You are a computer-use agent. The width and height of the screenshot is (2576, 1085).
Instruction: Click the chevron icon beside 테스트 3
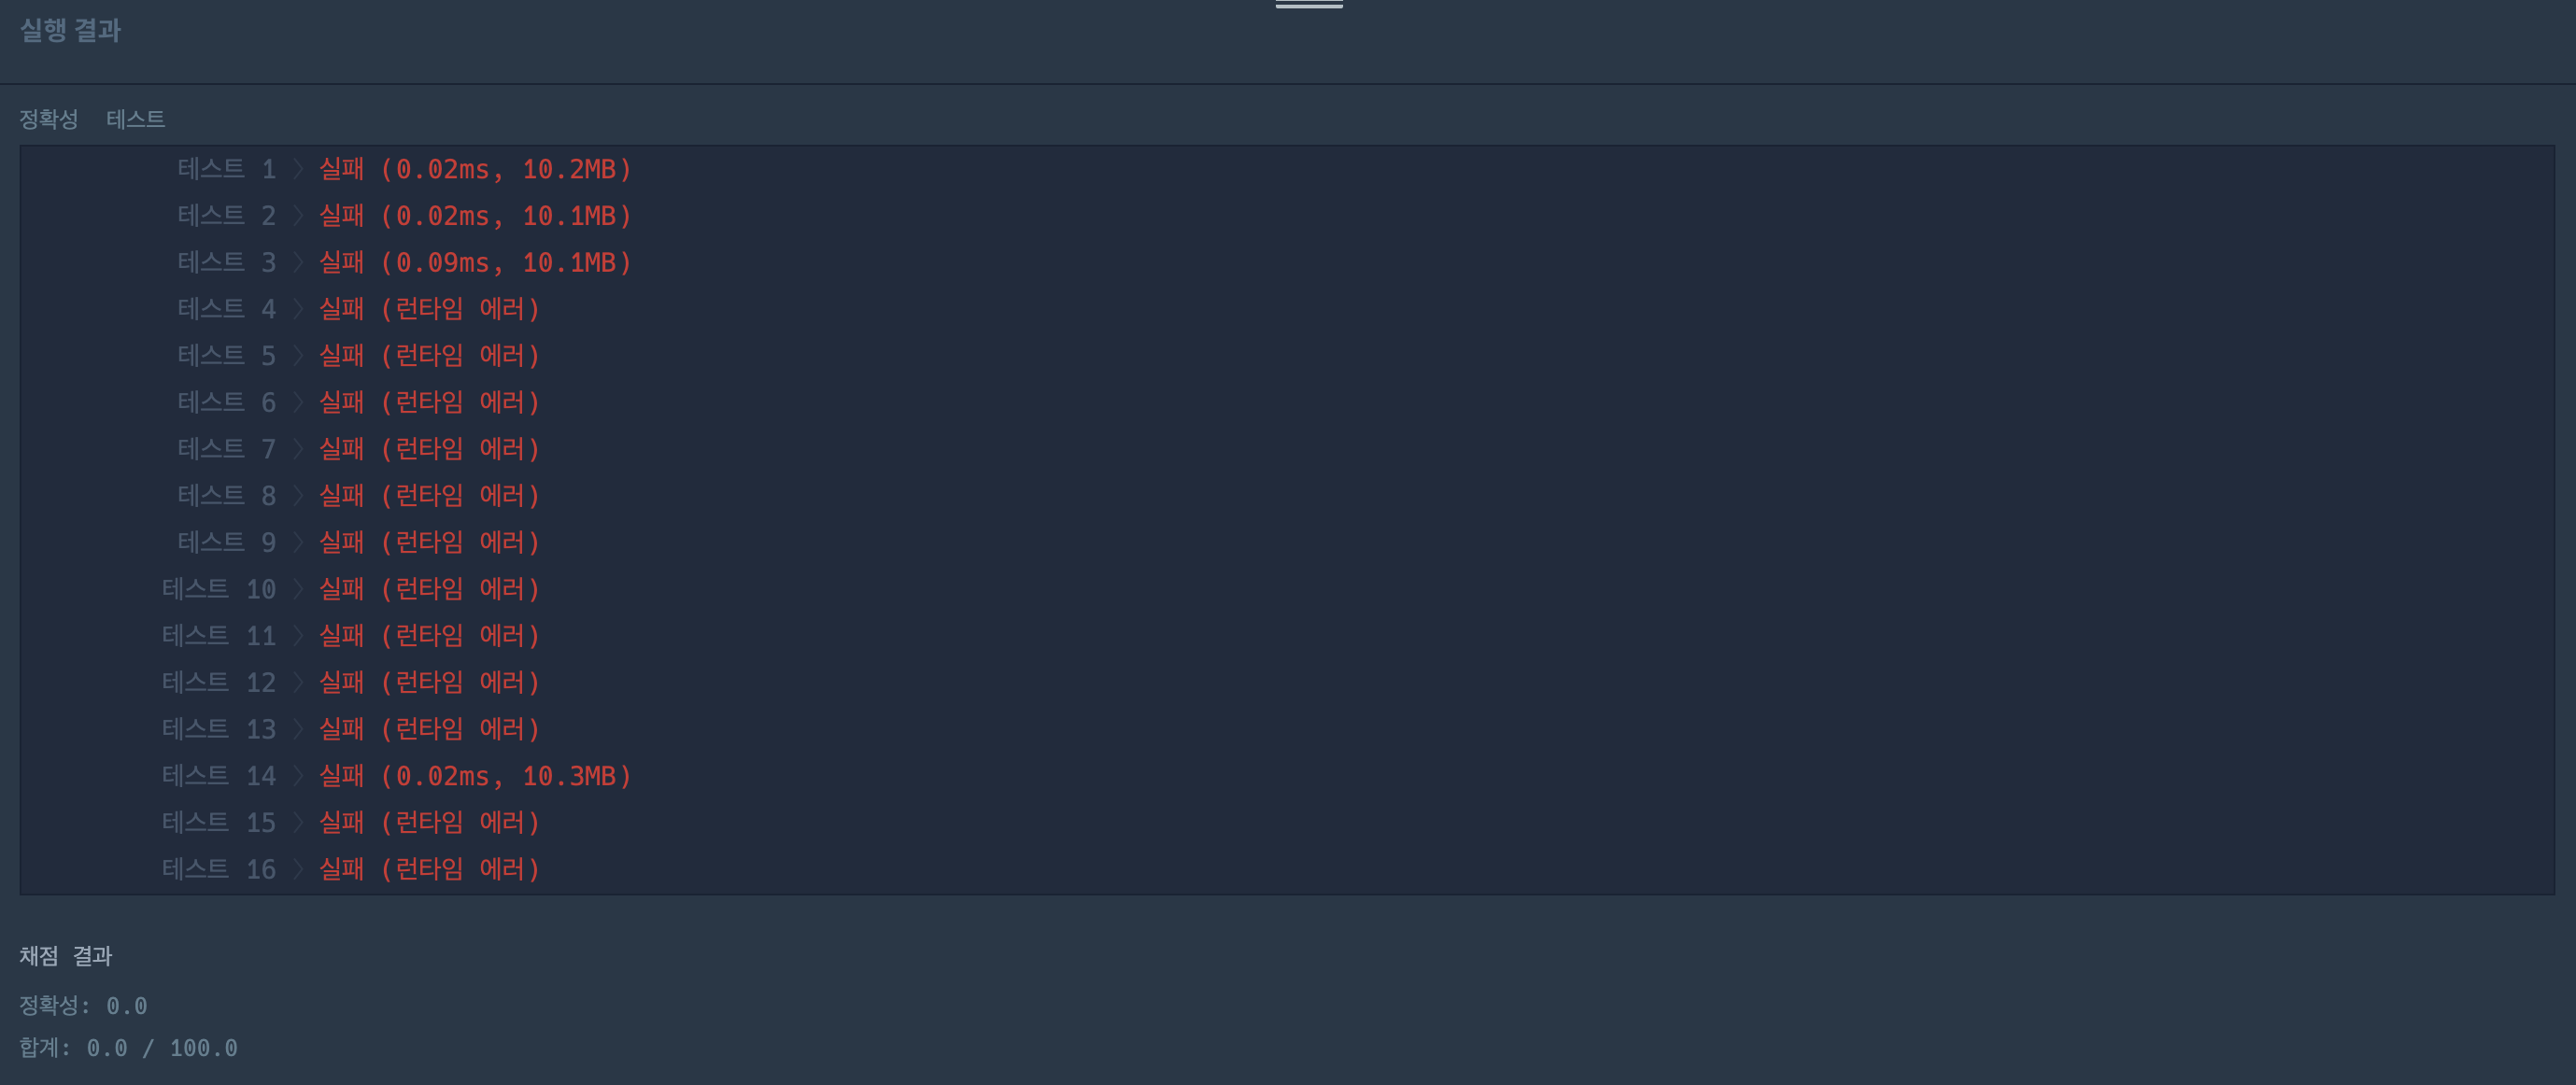click(298, 262)
